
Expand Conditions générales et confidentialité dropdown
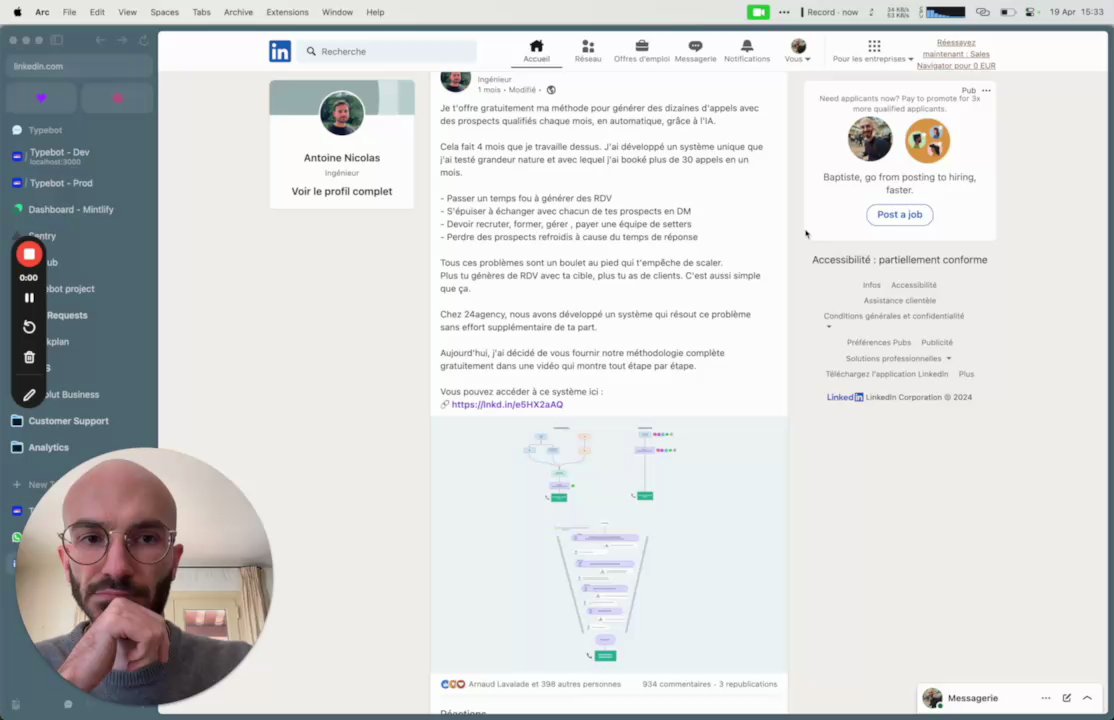click(894, 320)
